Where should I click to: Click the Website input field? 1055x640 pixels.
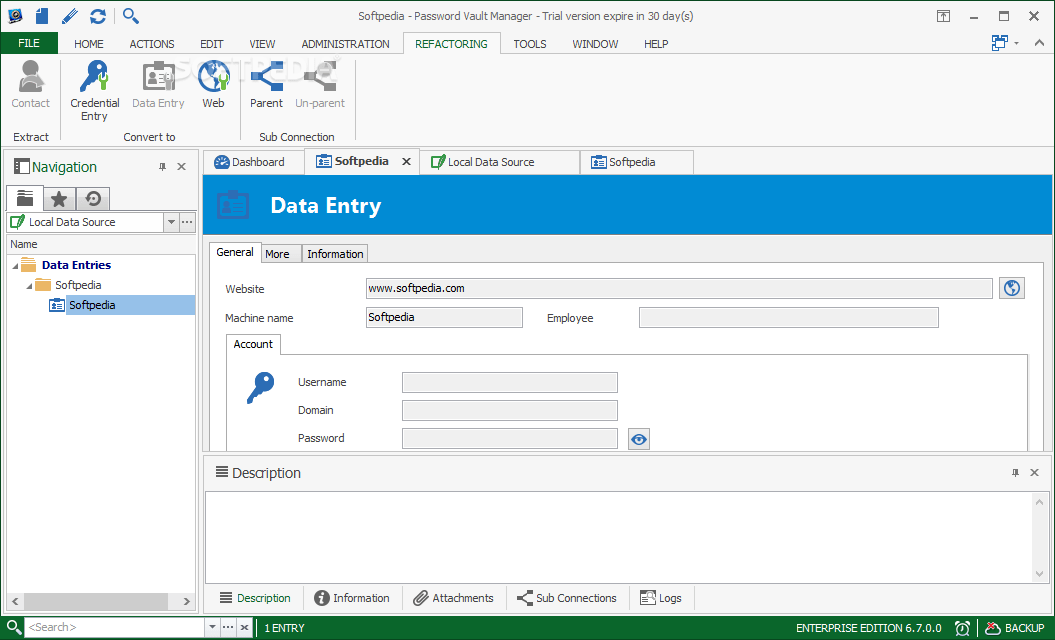(679, 288)
